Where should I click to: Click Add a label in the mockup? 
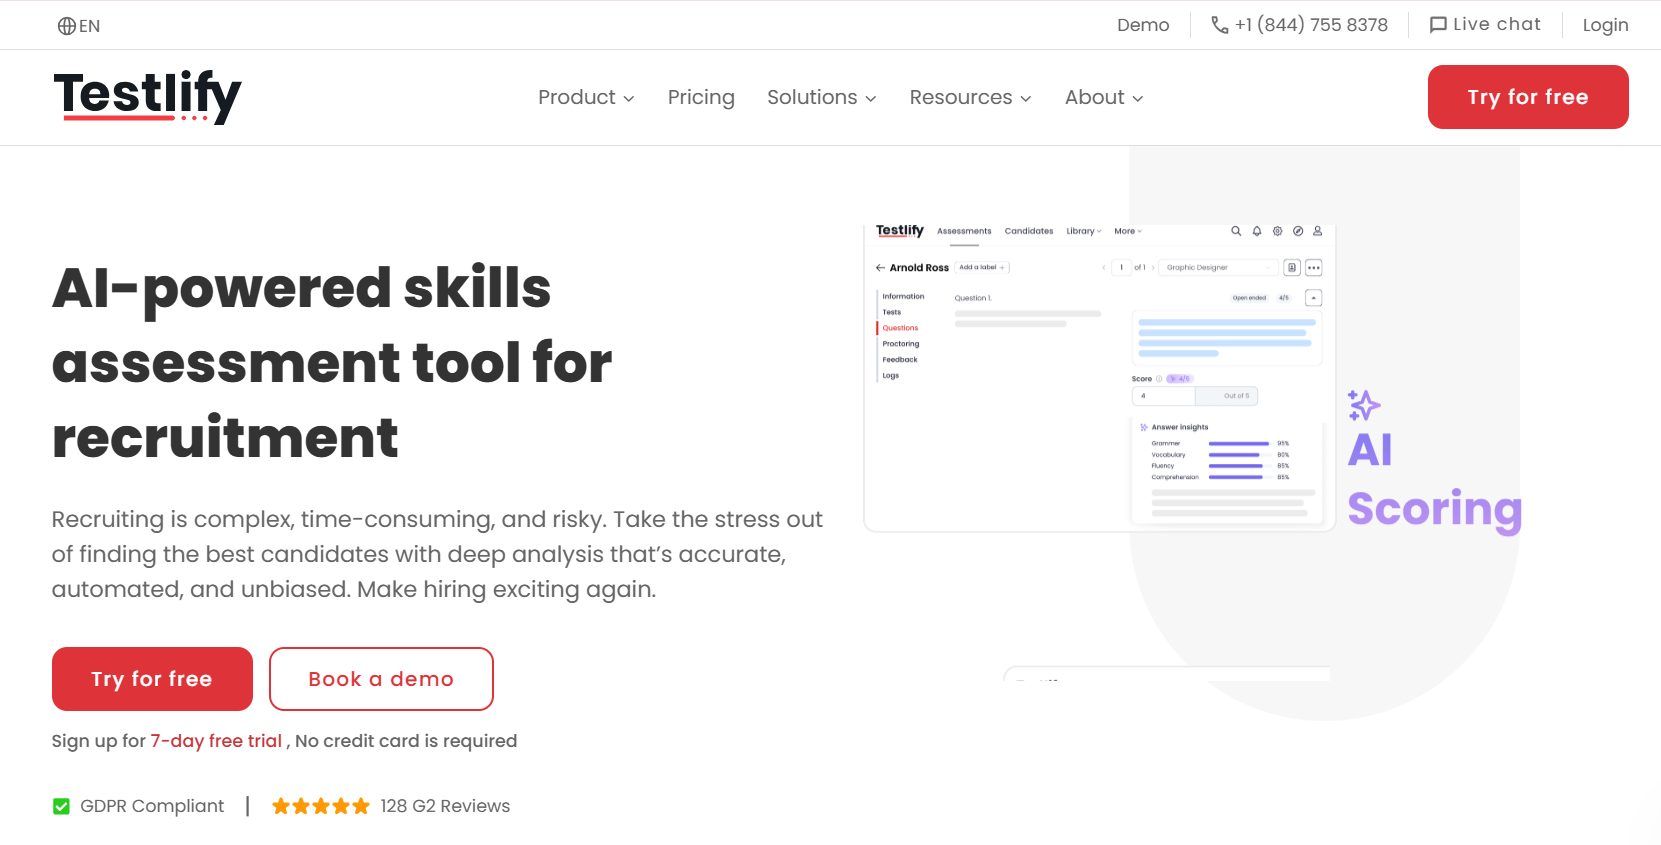[982, 268]
